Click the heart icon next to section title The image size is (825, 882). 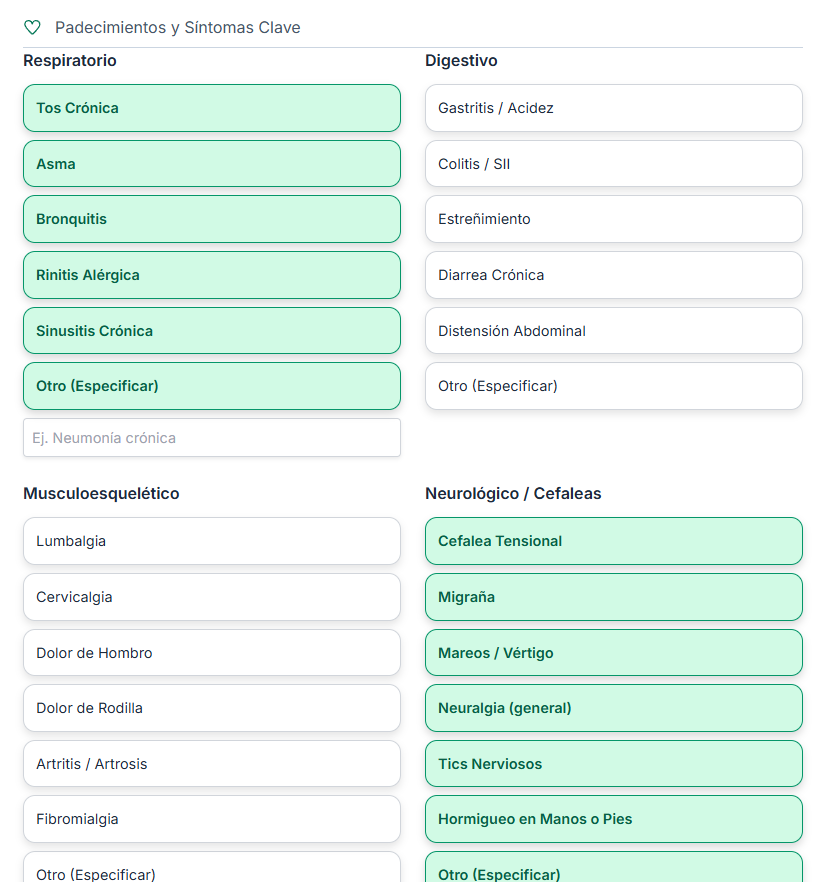32,27
